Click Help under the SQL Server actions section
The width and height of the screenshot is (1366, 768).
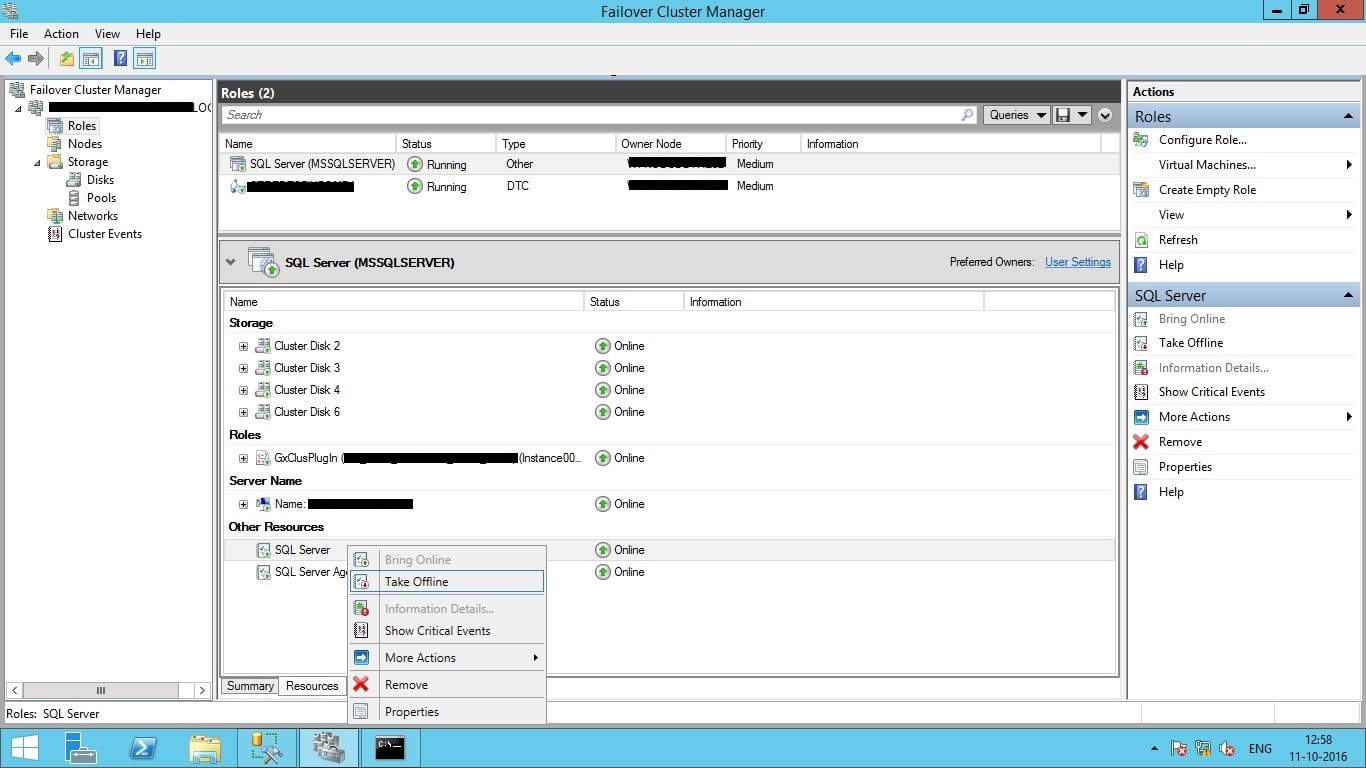click(1171, 492)
